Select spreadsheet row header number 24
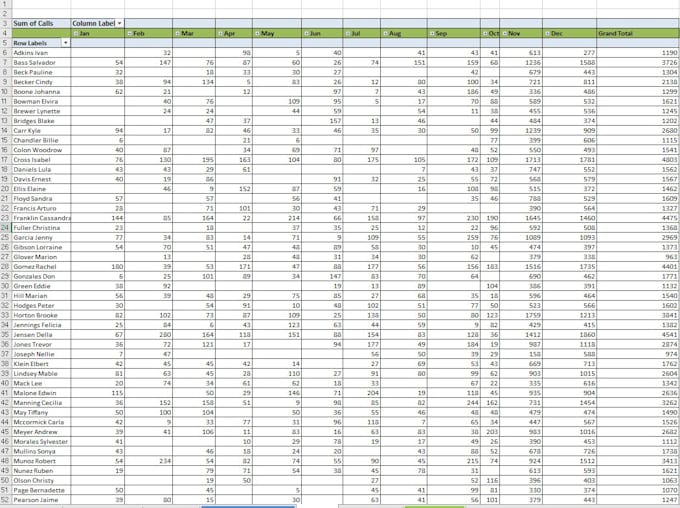This screenshot has height=508, width=680. pyautogui.click(x=5, y=227)
